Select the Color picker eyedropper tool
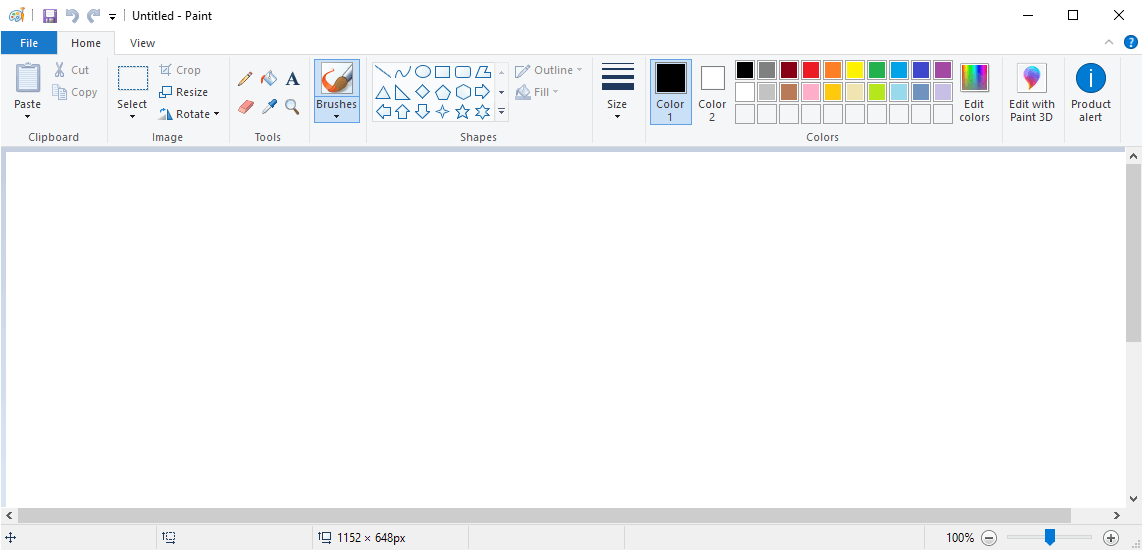 [x=269, y=107]
